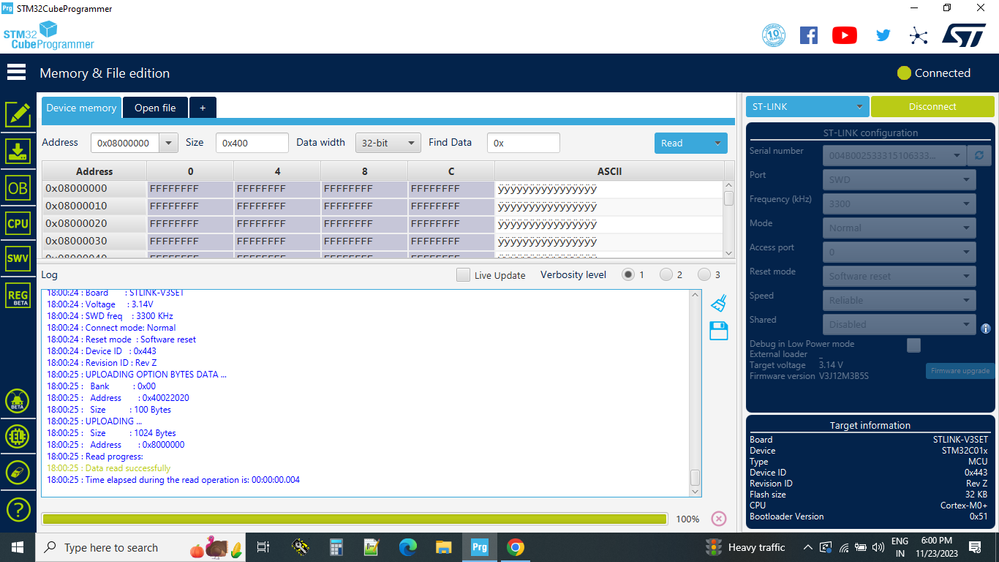Open the YouTube icon
The width and height of the screenshot is (999, 562).
844,35
